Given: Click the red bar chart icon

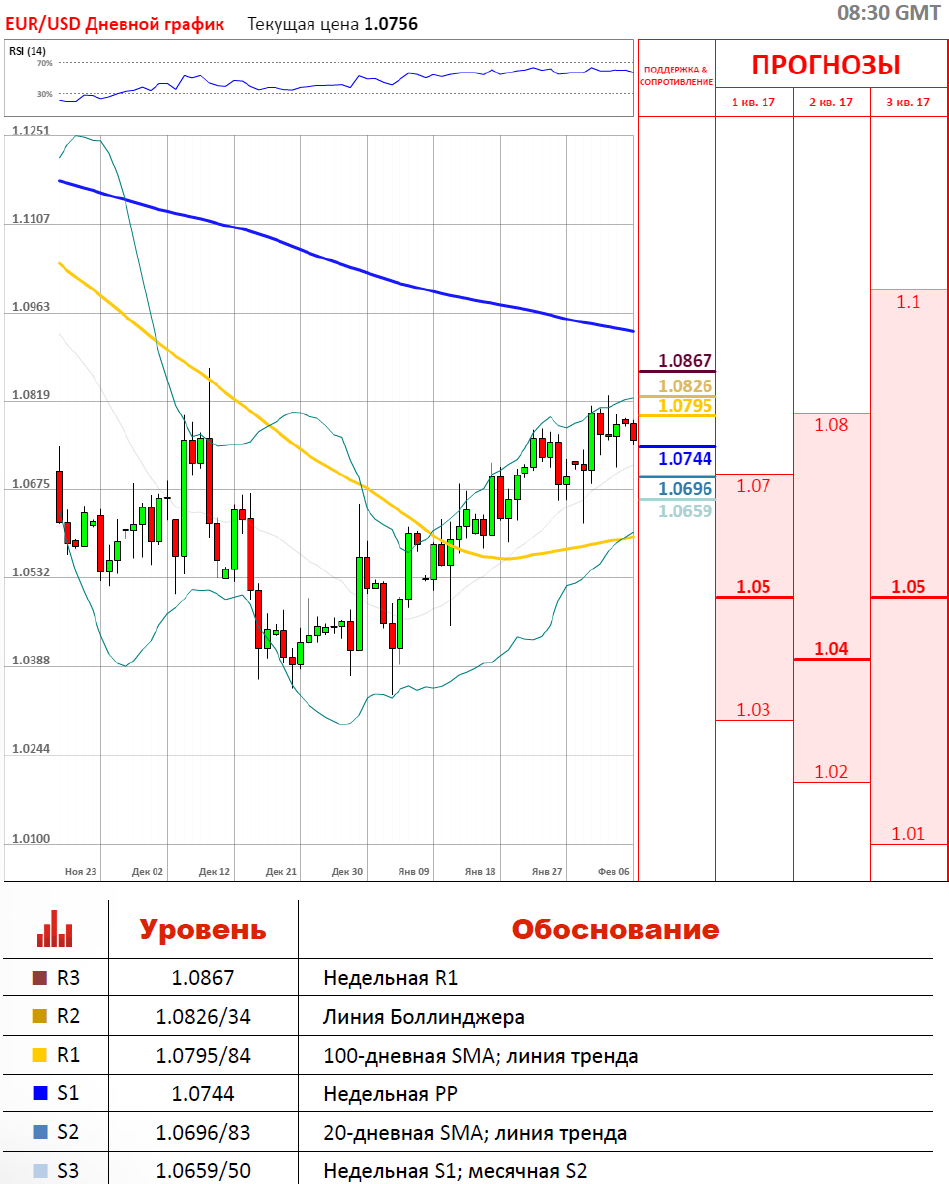Looking at the screenshot, I should coord(54,929).
